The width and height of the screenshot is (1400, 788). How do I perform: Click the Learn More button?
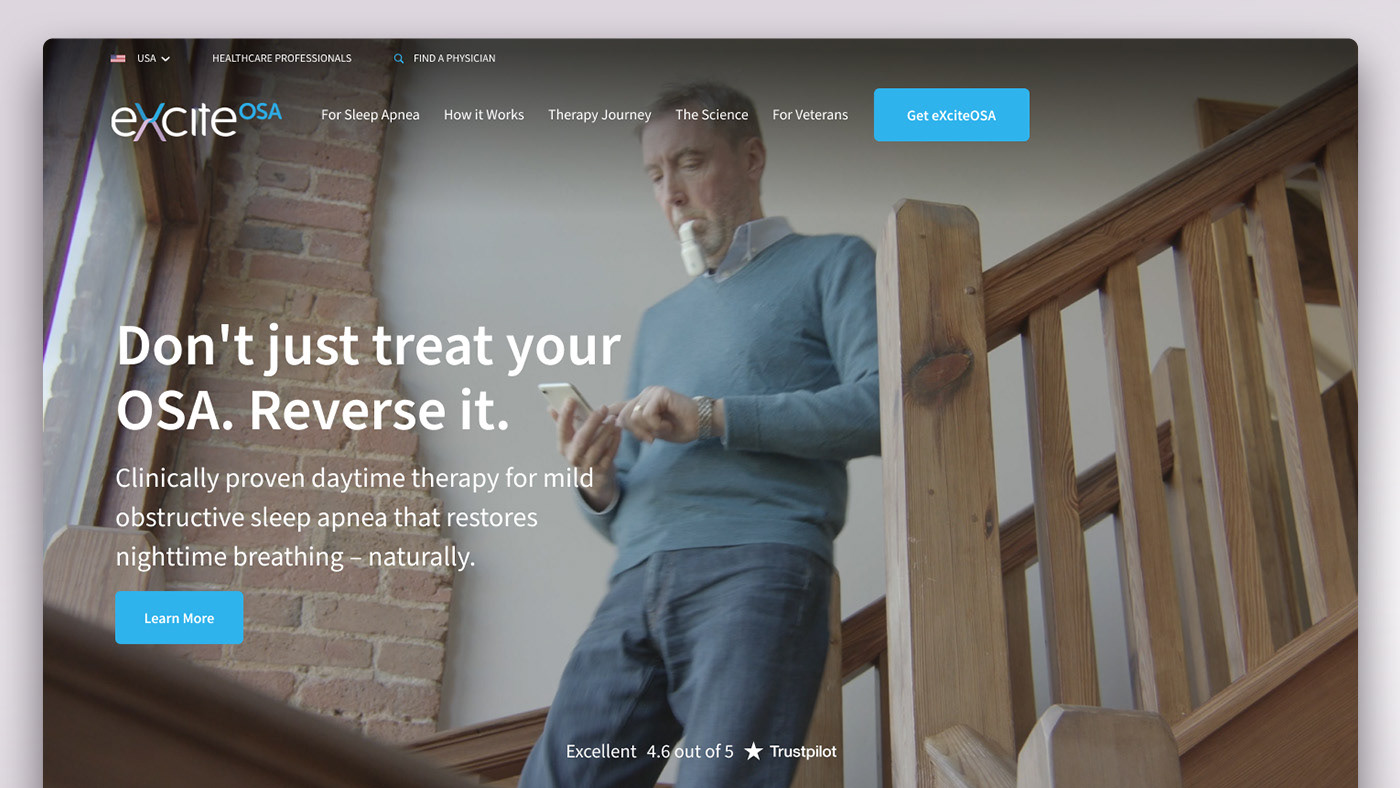(179, 618)
